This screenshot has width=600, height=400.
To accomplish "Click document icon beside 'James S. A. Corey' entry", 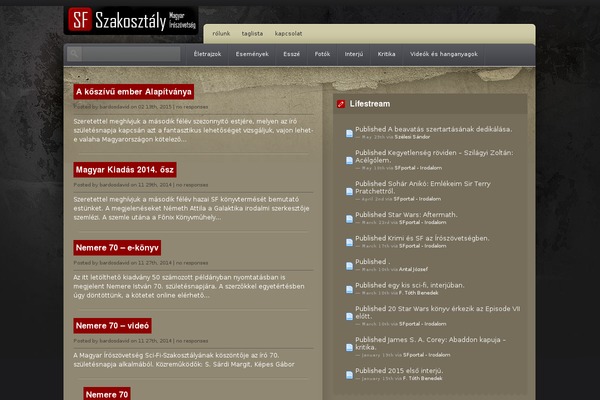I will point(349,348).
